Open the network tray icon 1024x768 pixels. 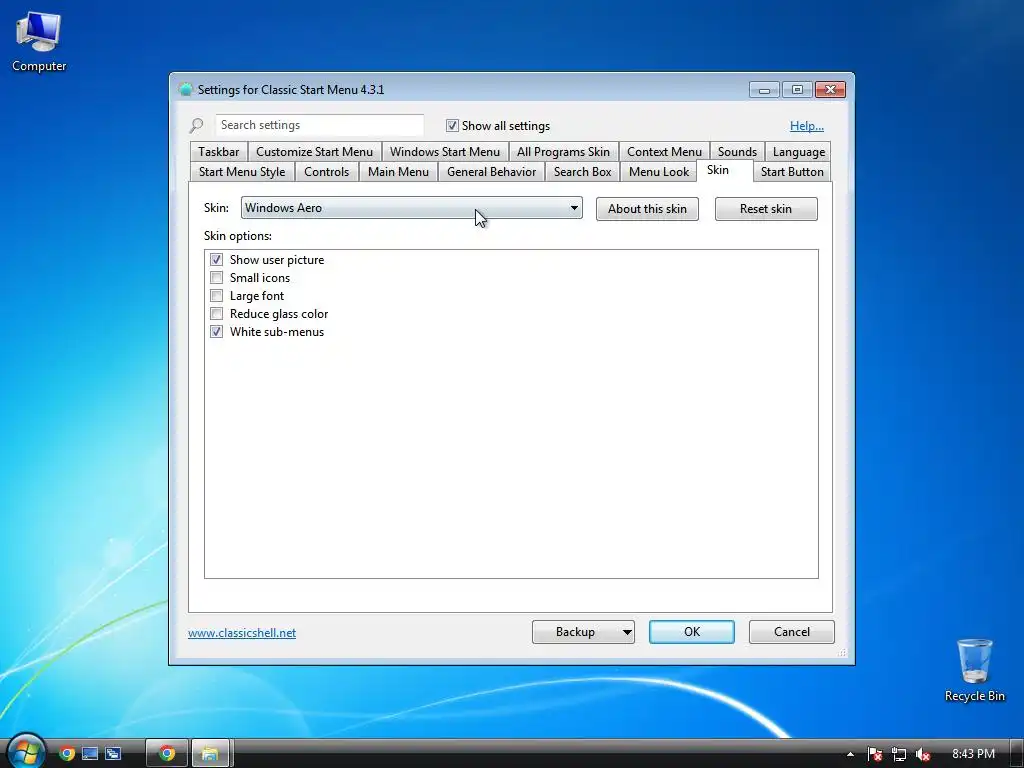[x=899, y=754]
